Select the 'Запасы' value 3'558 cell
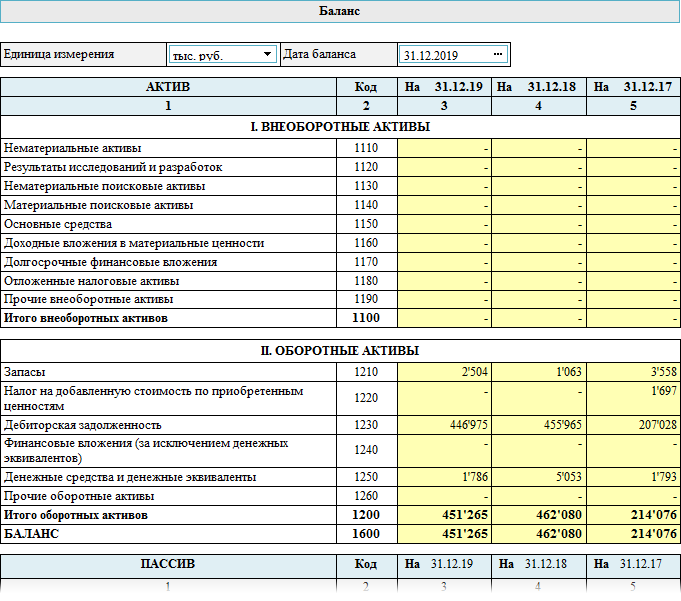The width and height of the screenshot is (681, 601). tap(634, 372)
